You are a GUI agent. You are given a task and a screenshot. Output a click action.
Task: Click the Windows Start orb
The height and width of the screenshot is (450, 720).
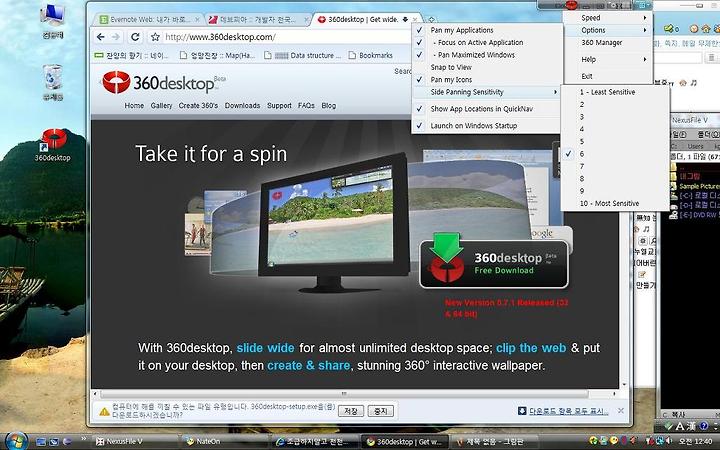(15, 441)
